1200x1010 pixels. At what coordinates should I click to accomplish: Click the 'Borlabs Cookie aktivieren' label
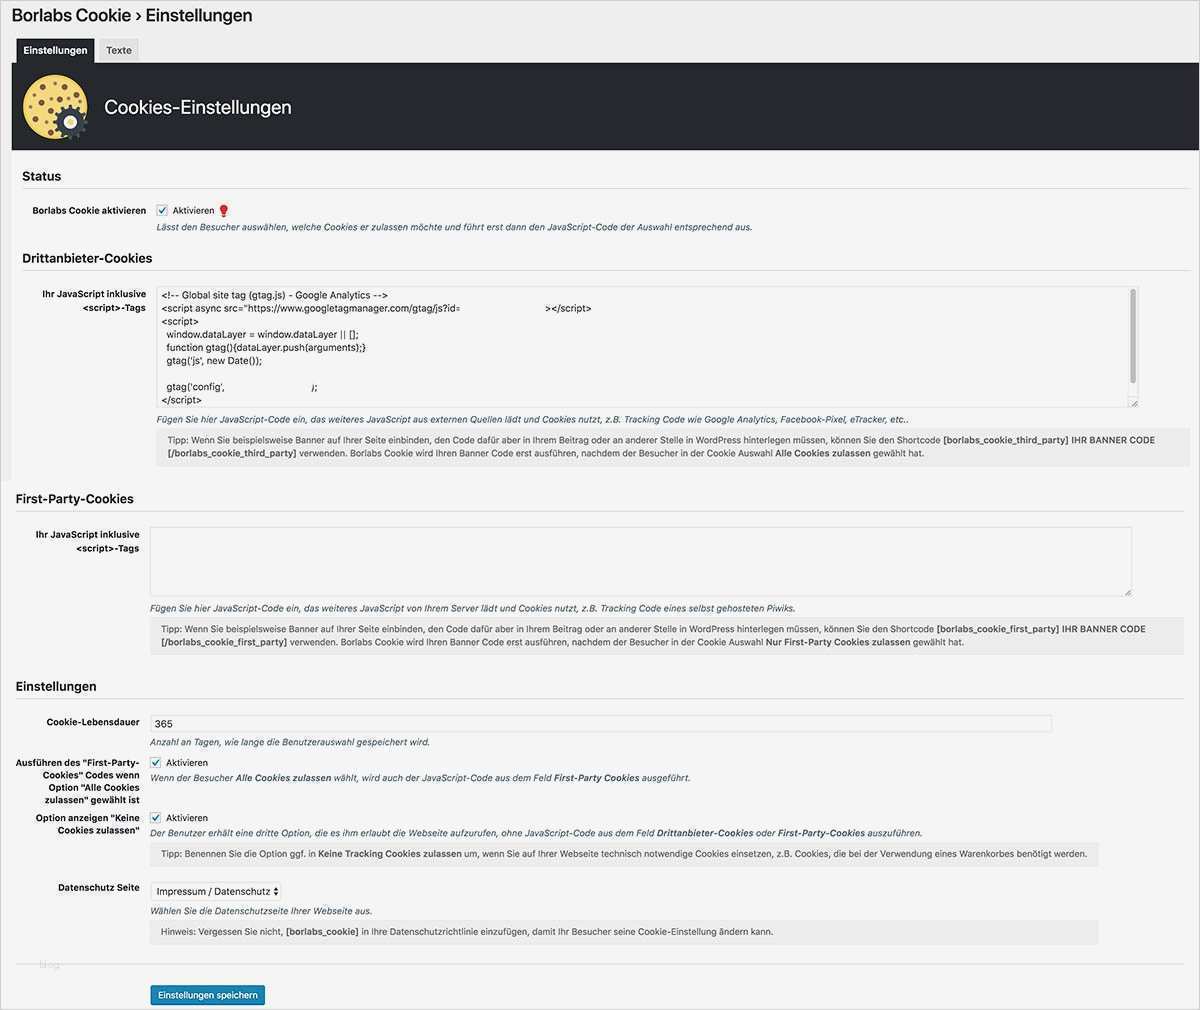(x=89, y=211)
